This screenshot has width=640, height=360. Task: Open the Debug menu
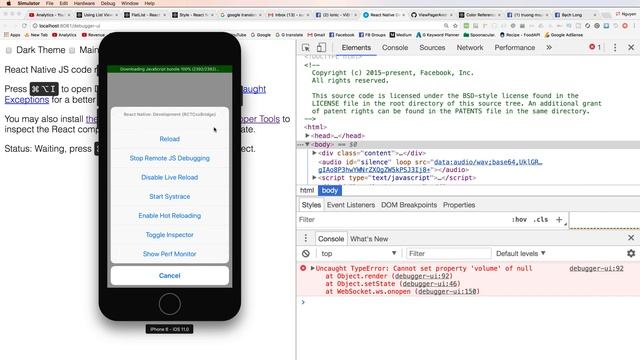(x=108, y=3)
